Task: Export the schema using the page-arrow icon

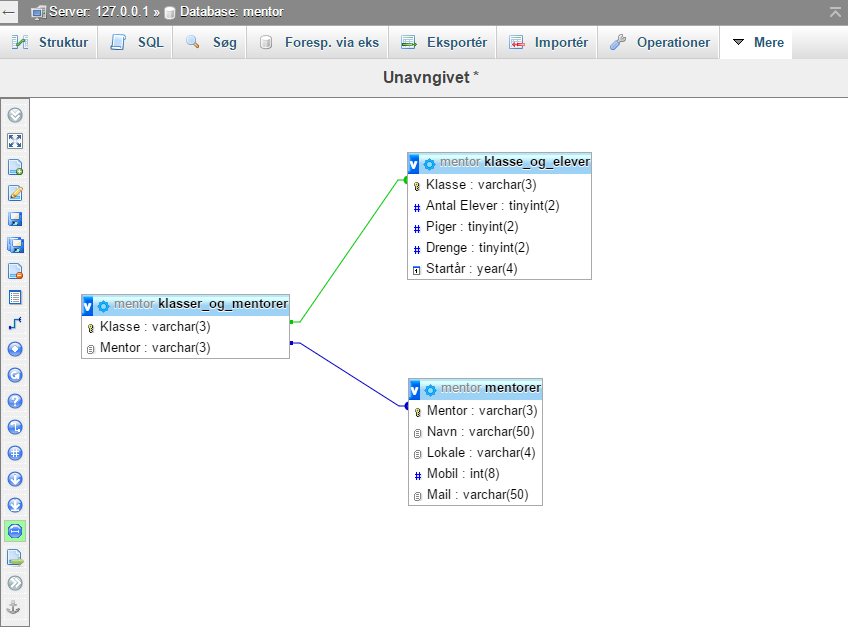Action: 15,557
